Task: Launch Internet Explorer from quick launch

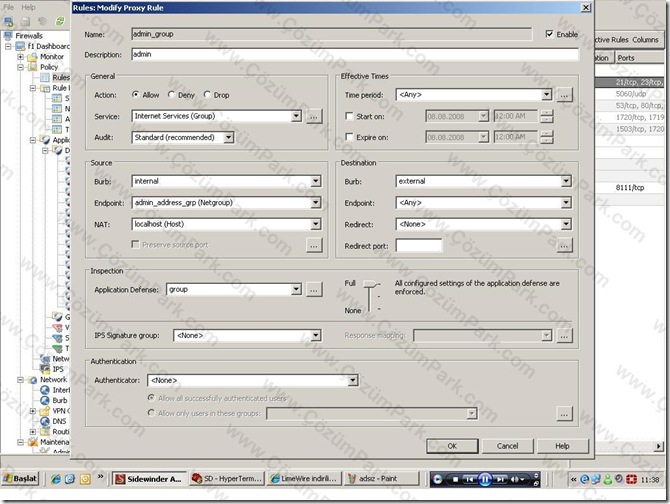Action: [56, 479]
